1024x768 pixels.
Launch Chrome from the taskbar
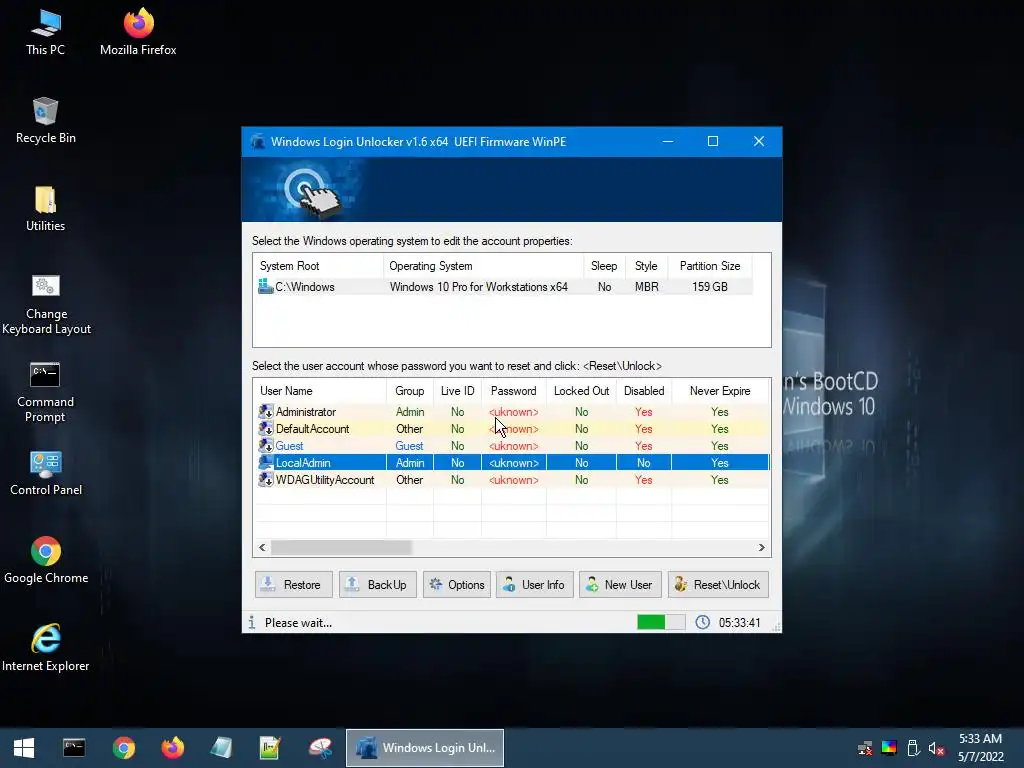coord(123,748)
